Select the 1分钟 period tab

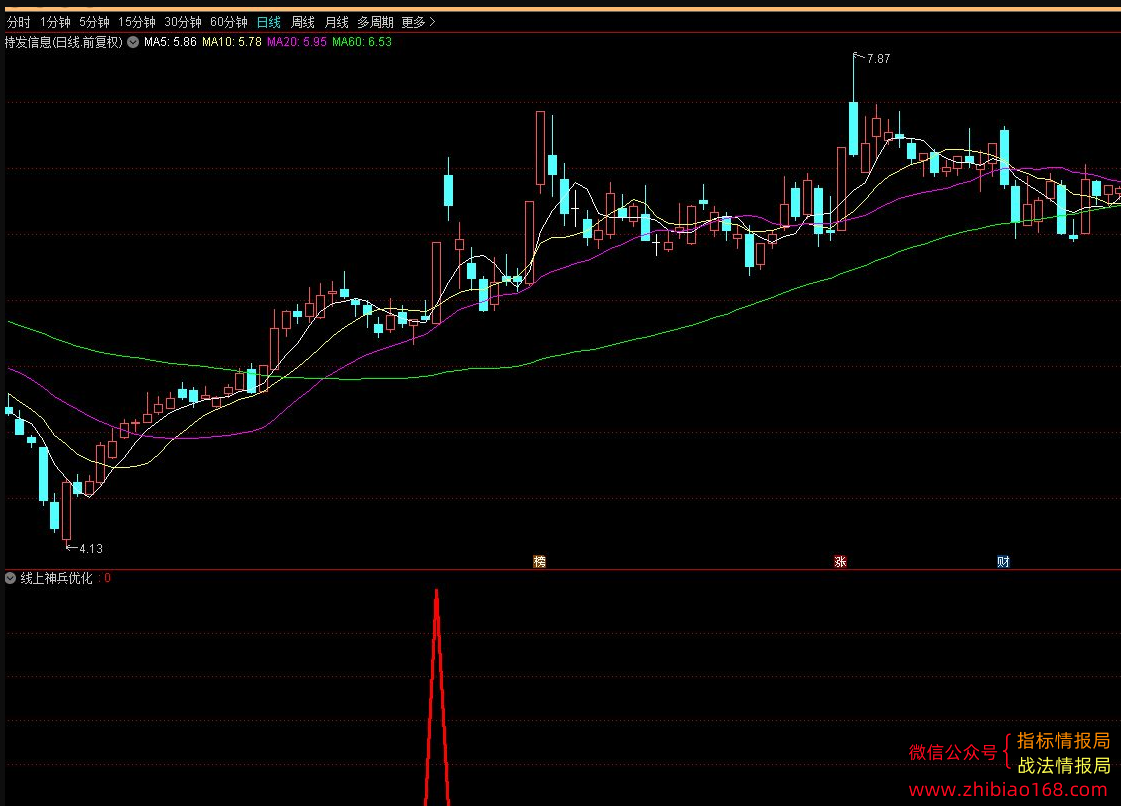pyautogui.click(x=55, y=22)
